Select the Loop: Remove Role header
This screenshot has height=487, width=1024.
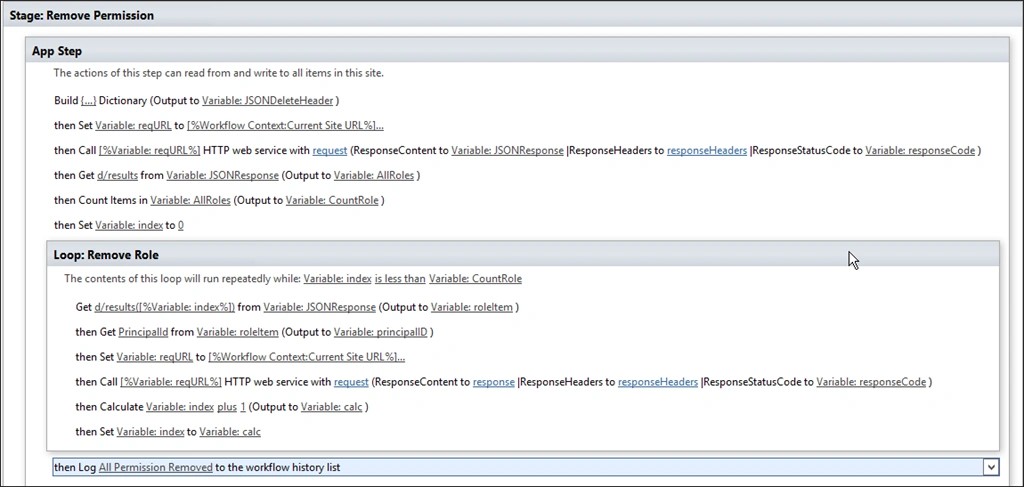(x=522, y=255)
